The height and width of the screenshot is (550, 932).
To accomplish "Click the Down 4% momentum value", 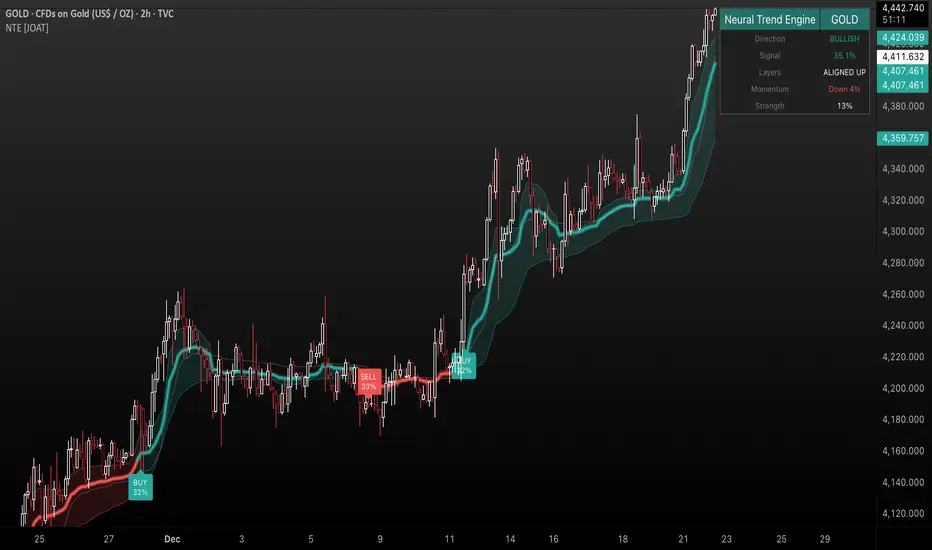I will pos(845,89).
